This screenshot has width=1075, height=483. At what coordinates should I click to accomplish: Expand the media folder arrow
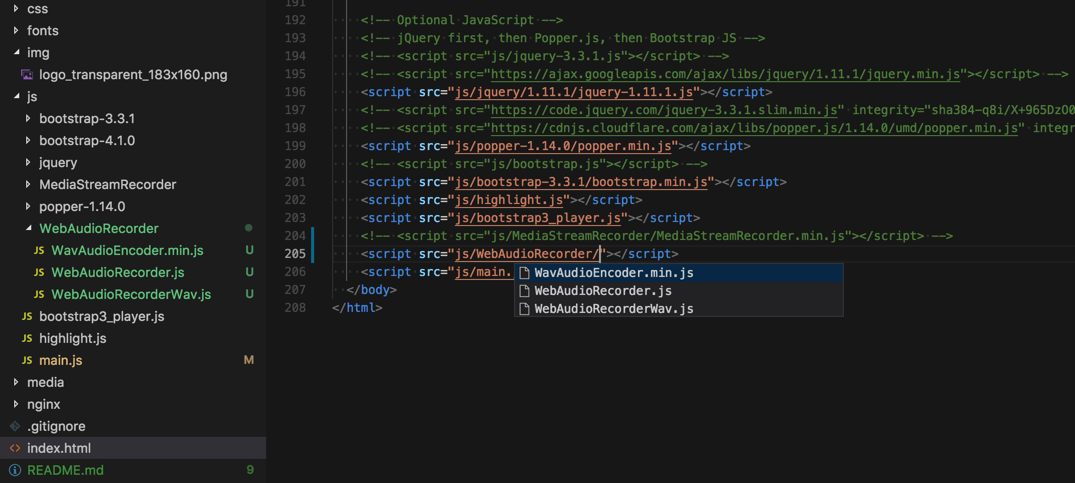click(x=15, y=382)
